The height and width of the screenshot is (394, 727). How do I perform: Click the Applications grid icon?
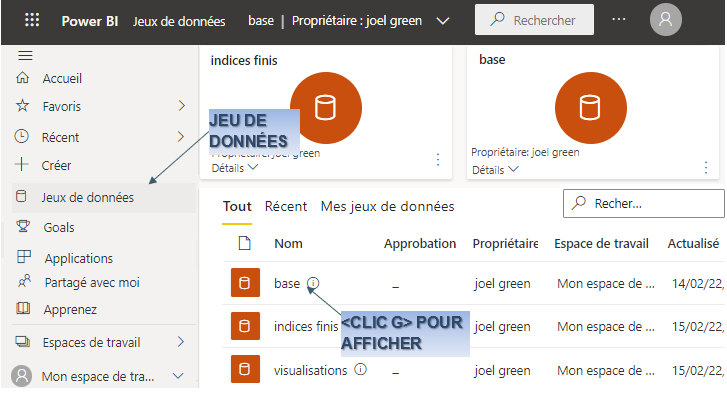click(24, 256)
